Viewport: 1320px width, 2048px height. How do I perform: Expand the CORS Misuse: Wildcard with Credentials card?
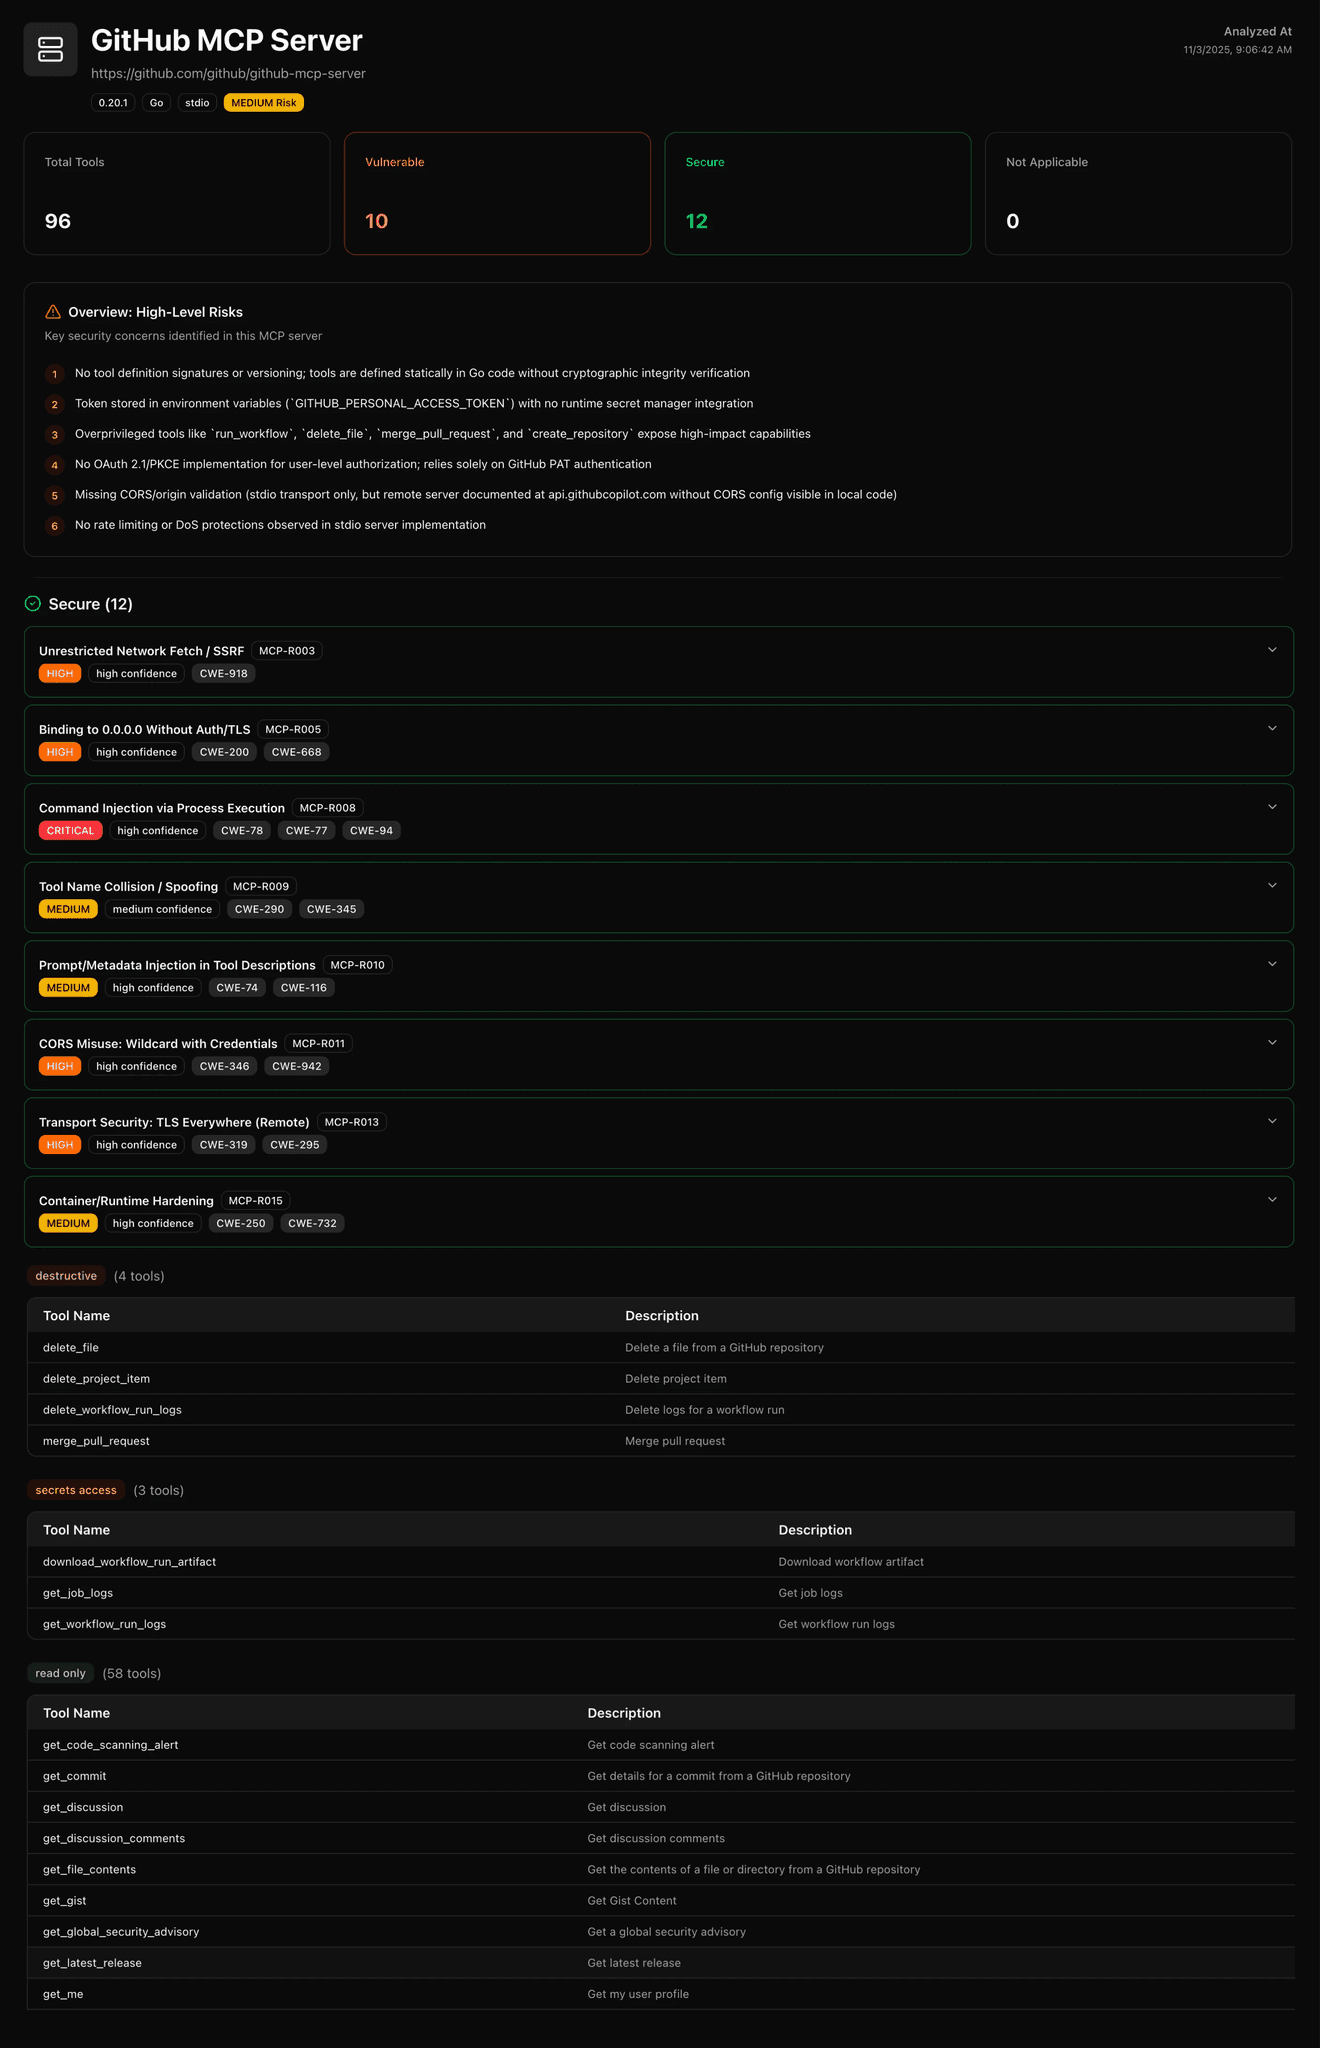(x=1272, y=1042)
